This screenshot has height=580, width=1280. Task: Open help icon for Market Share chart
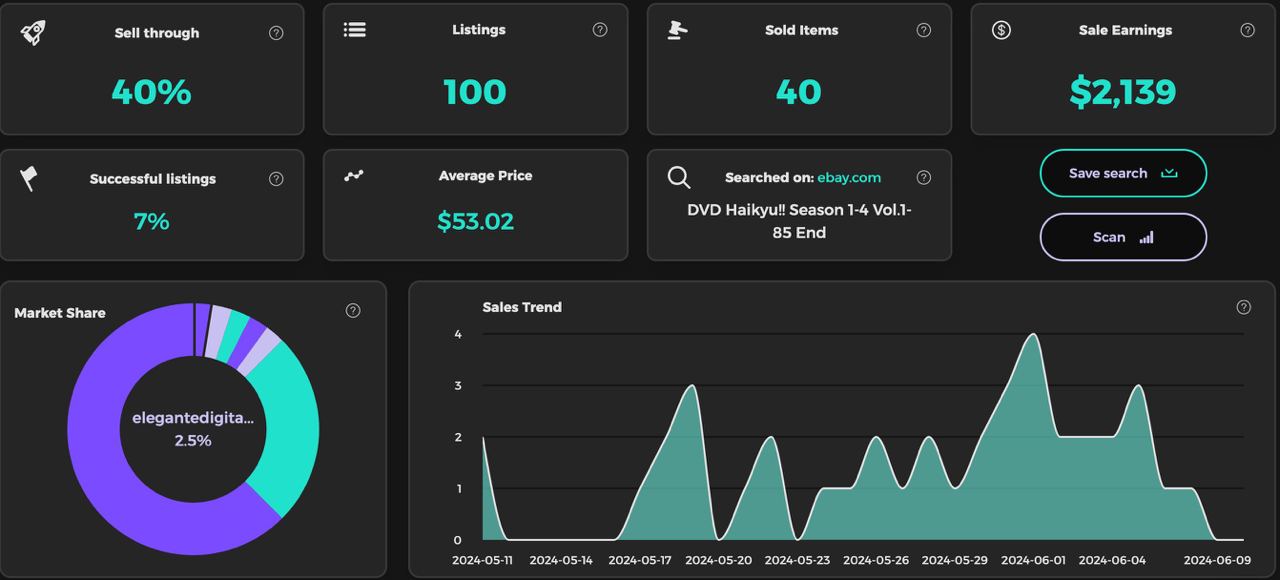[x=353, y=311]
